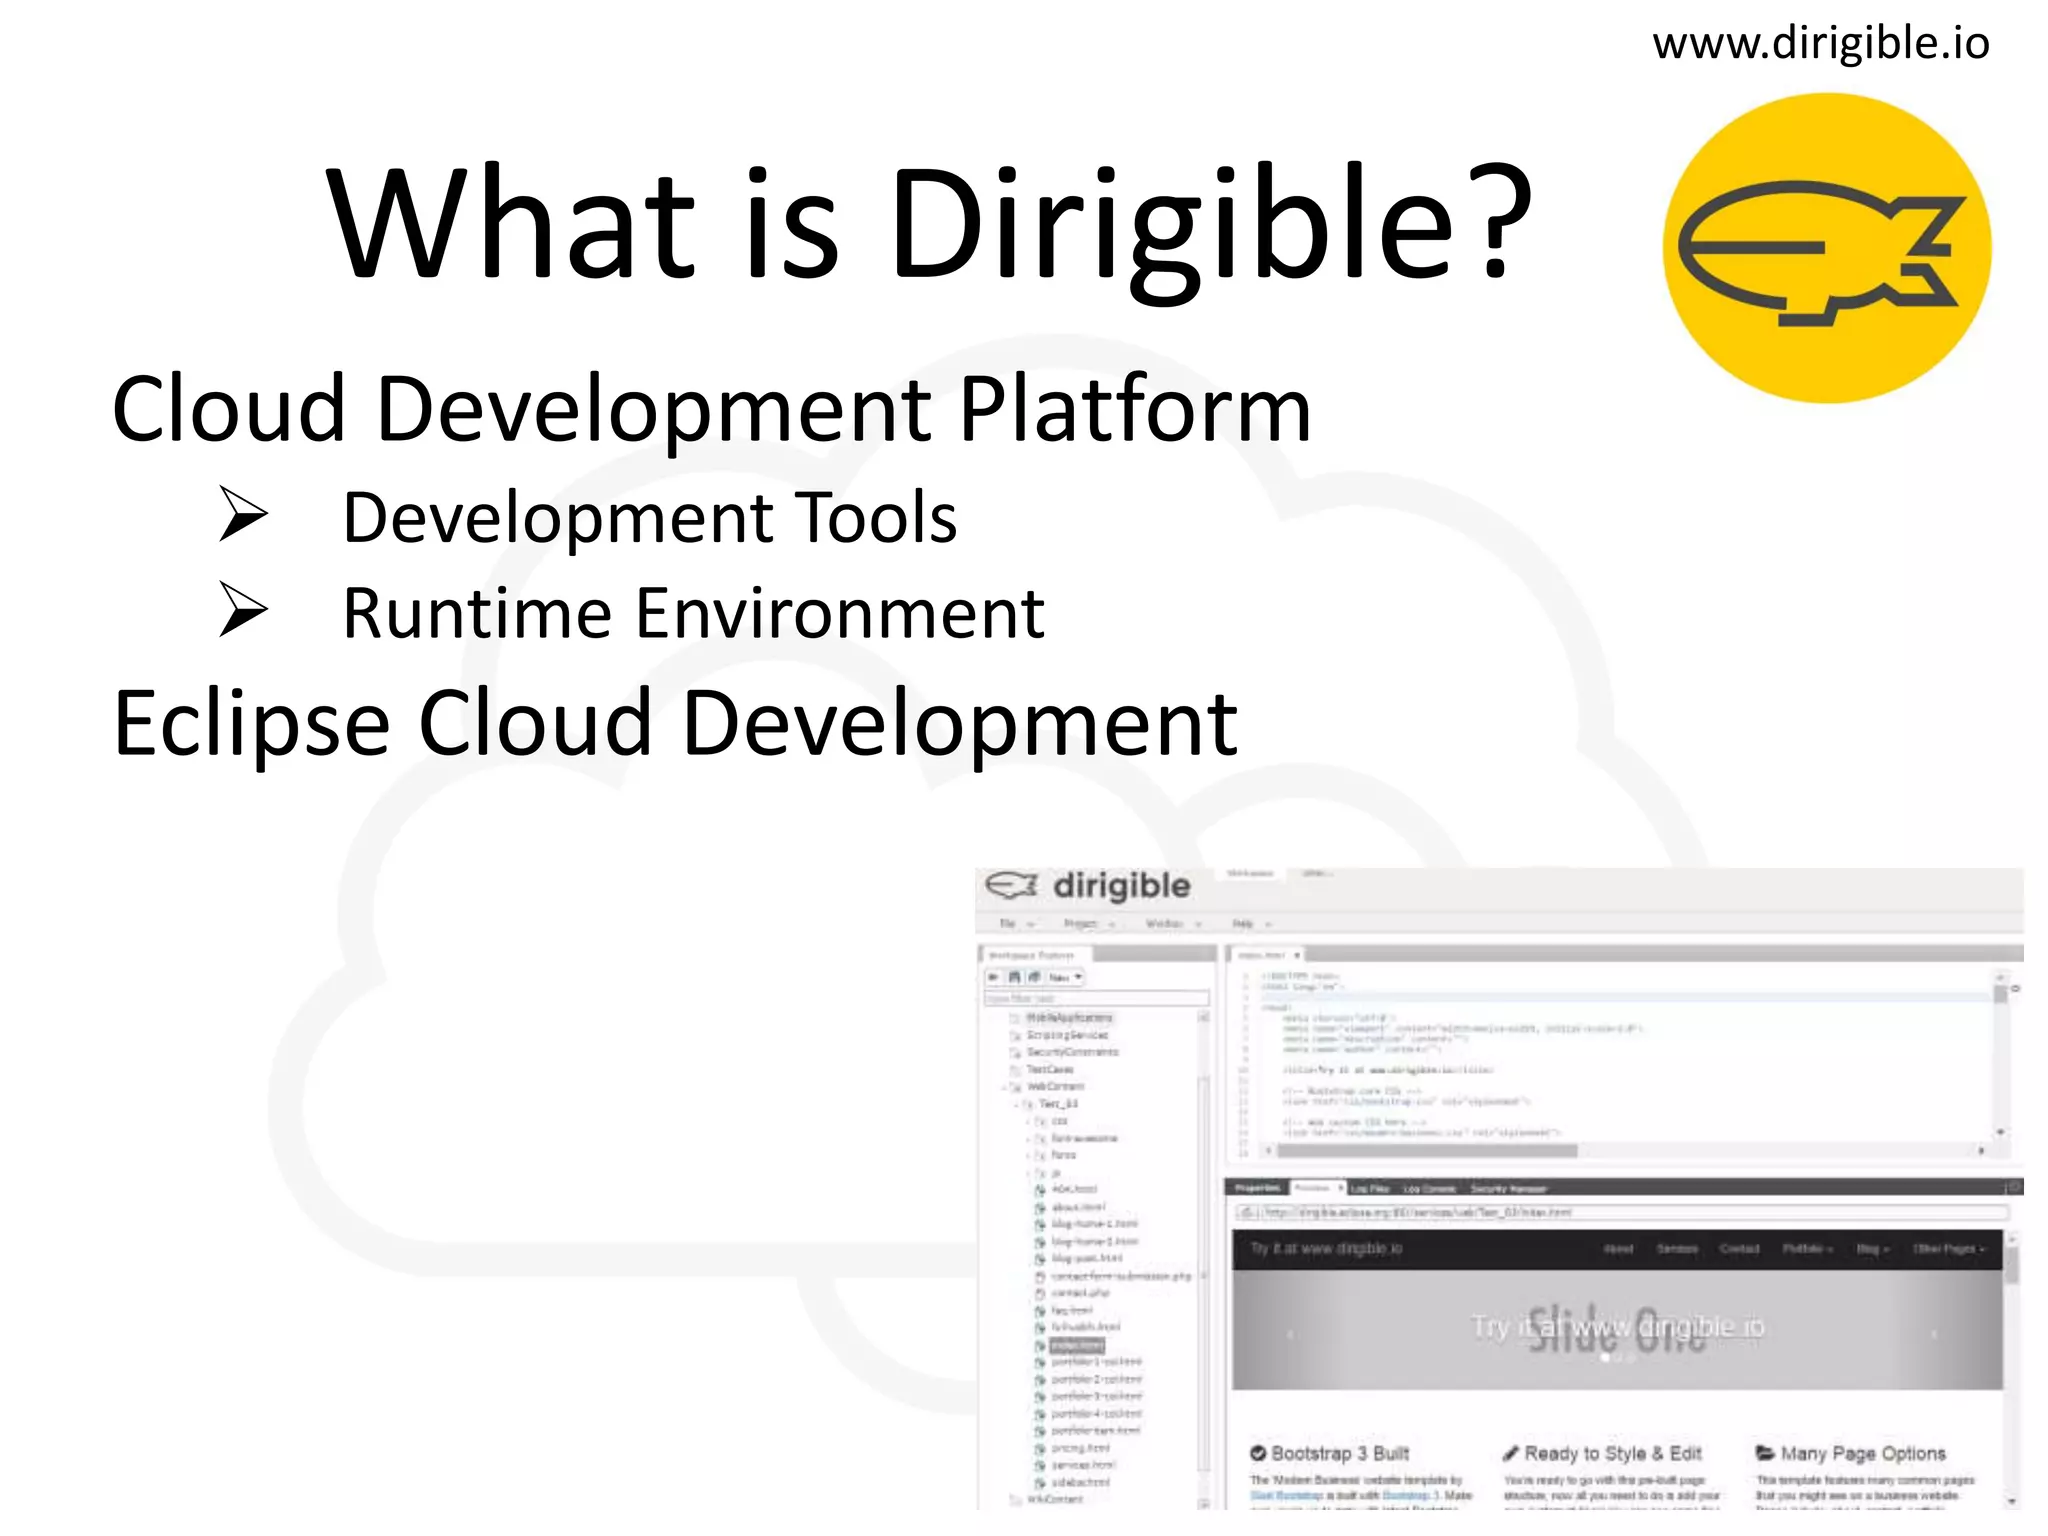
Task: Click the small dirigible logo in IDE header
Action: 1010,885
